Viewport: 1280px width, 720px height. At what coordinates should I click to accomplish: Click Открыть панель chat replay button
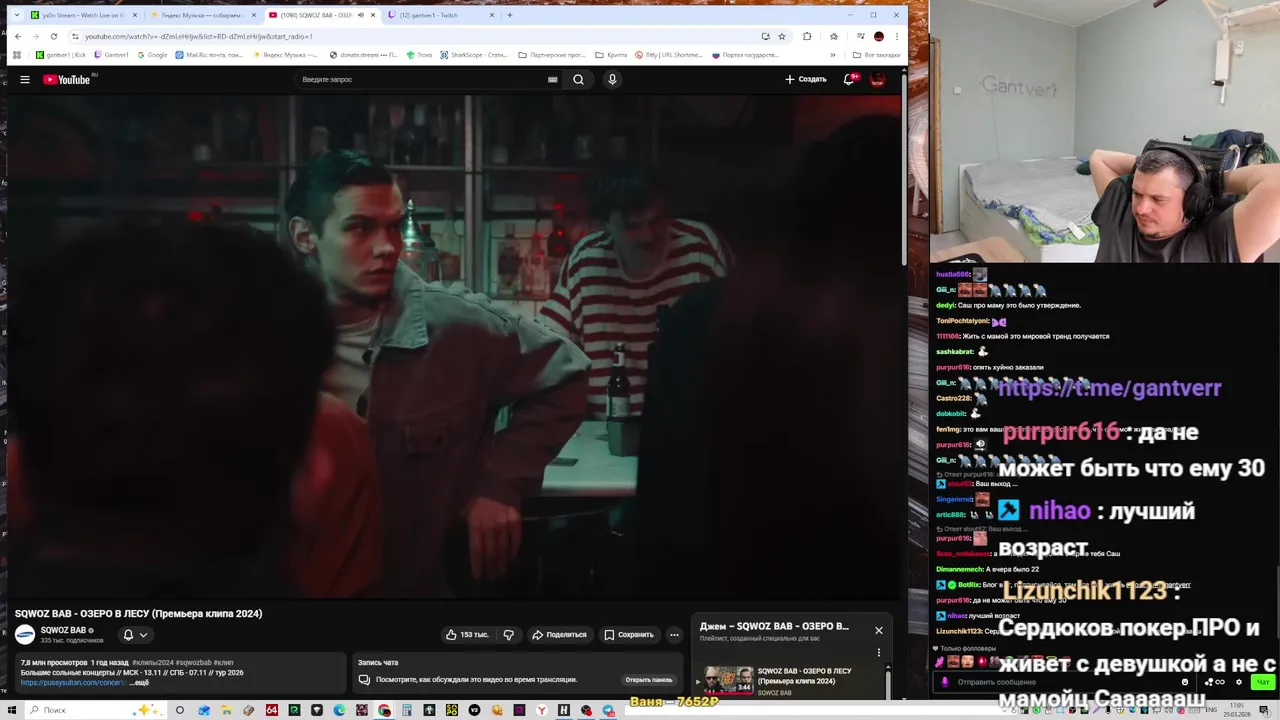coord(649,679)
